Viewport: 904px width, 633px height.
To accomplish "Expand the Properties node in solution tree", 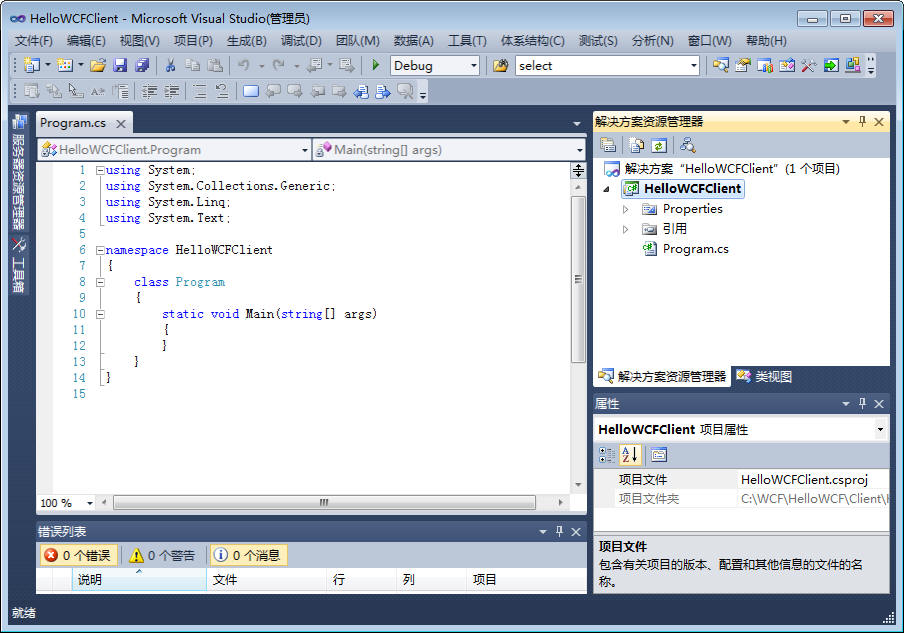I will click(x=626, y=209).
